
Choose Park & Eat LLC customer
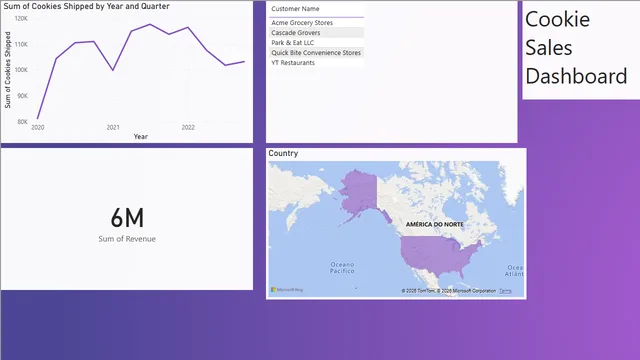pyautogui.click(x=316, y=43)
